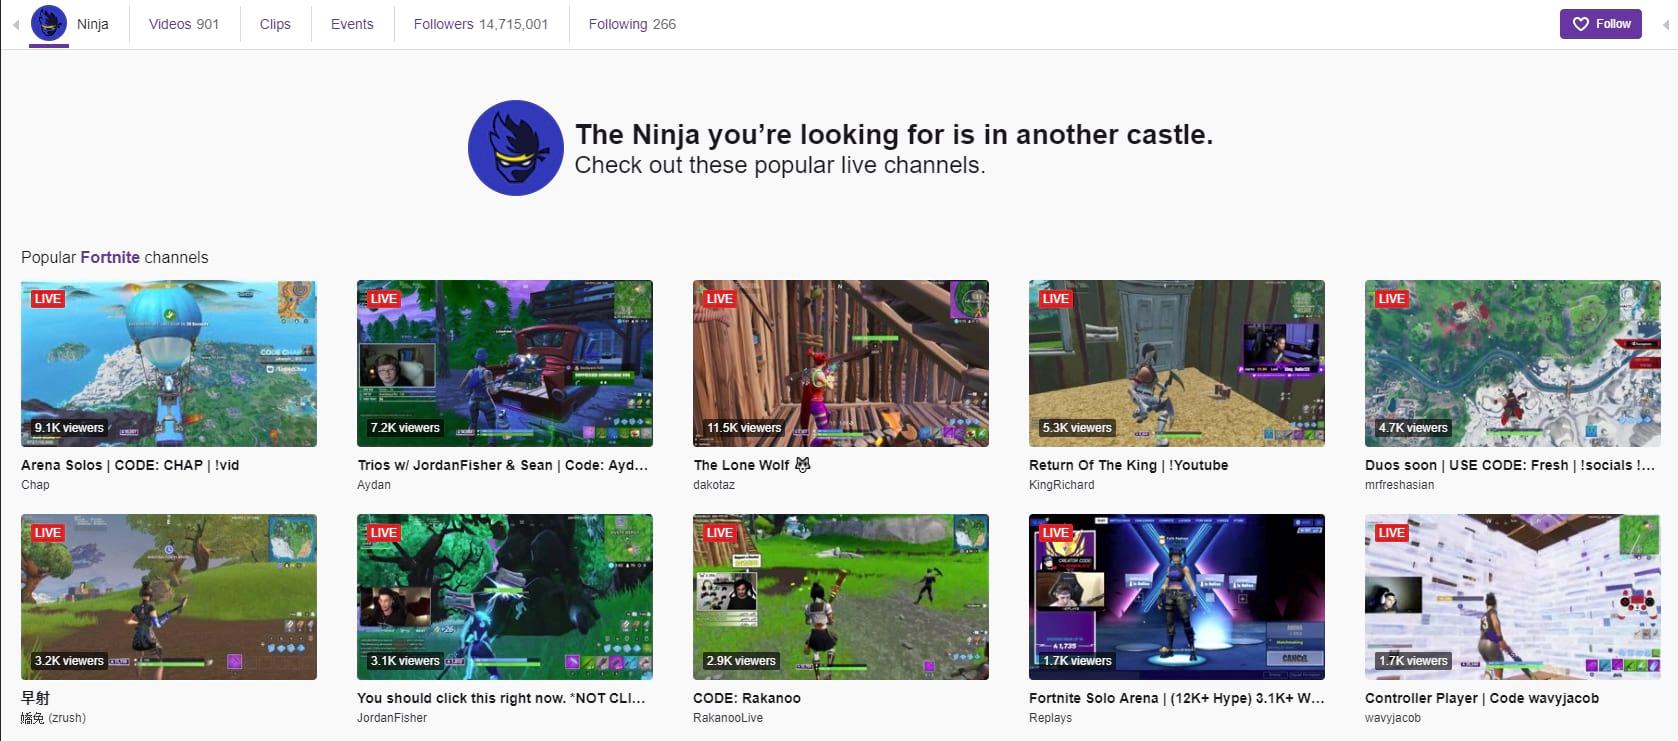Open zrush's live stream thumbnail
Image resolution: width=1678 pixels, height=741 pixels.
click(169, 597)
